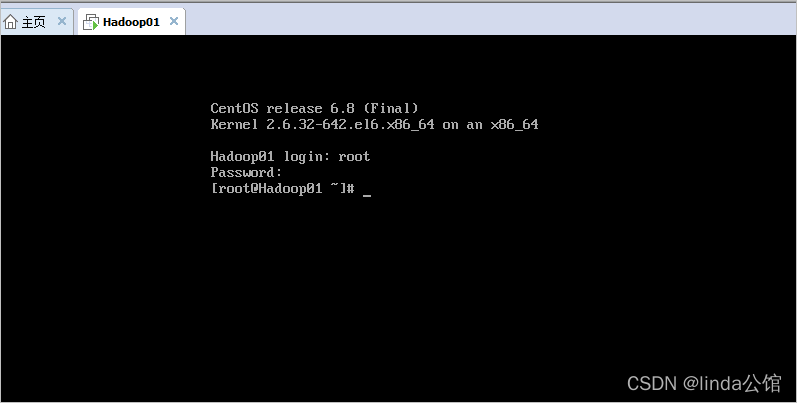This screenshot has height=403, width=797.
Task: Click the Hadoop01 login label
Action: 270,156
